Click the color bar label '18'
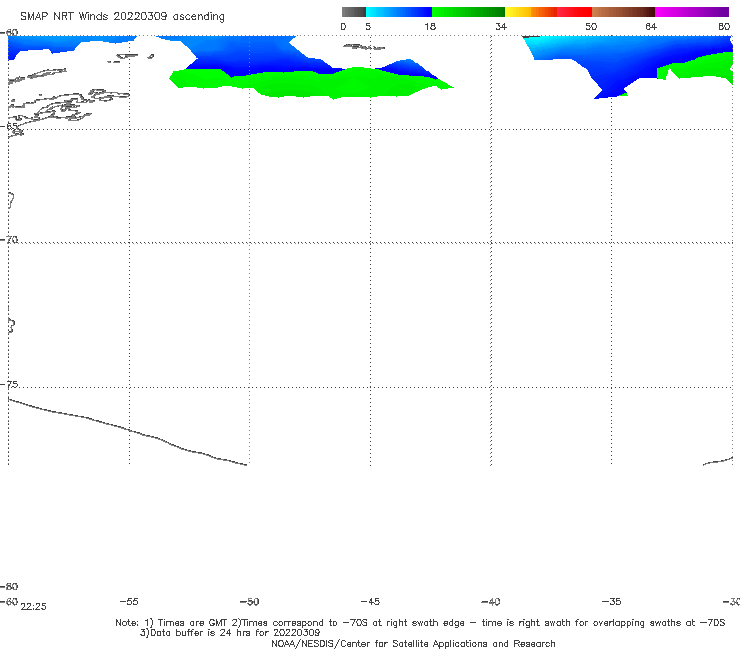This screenshot has width=740, height=650. (x=430, y=26)
